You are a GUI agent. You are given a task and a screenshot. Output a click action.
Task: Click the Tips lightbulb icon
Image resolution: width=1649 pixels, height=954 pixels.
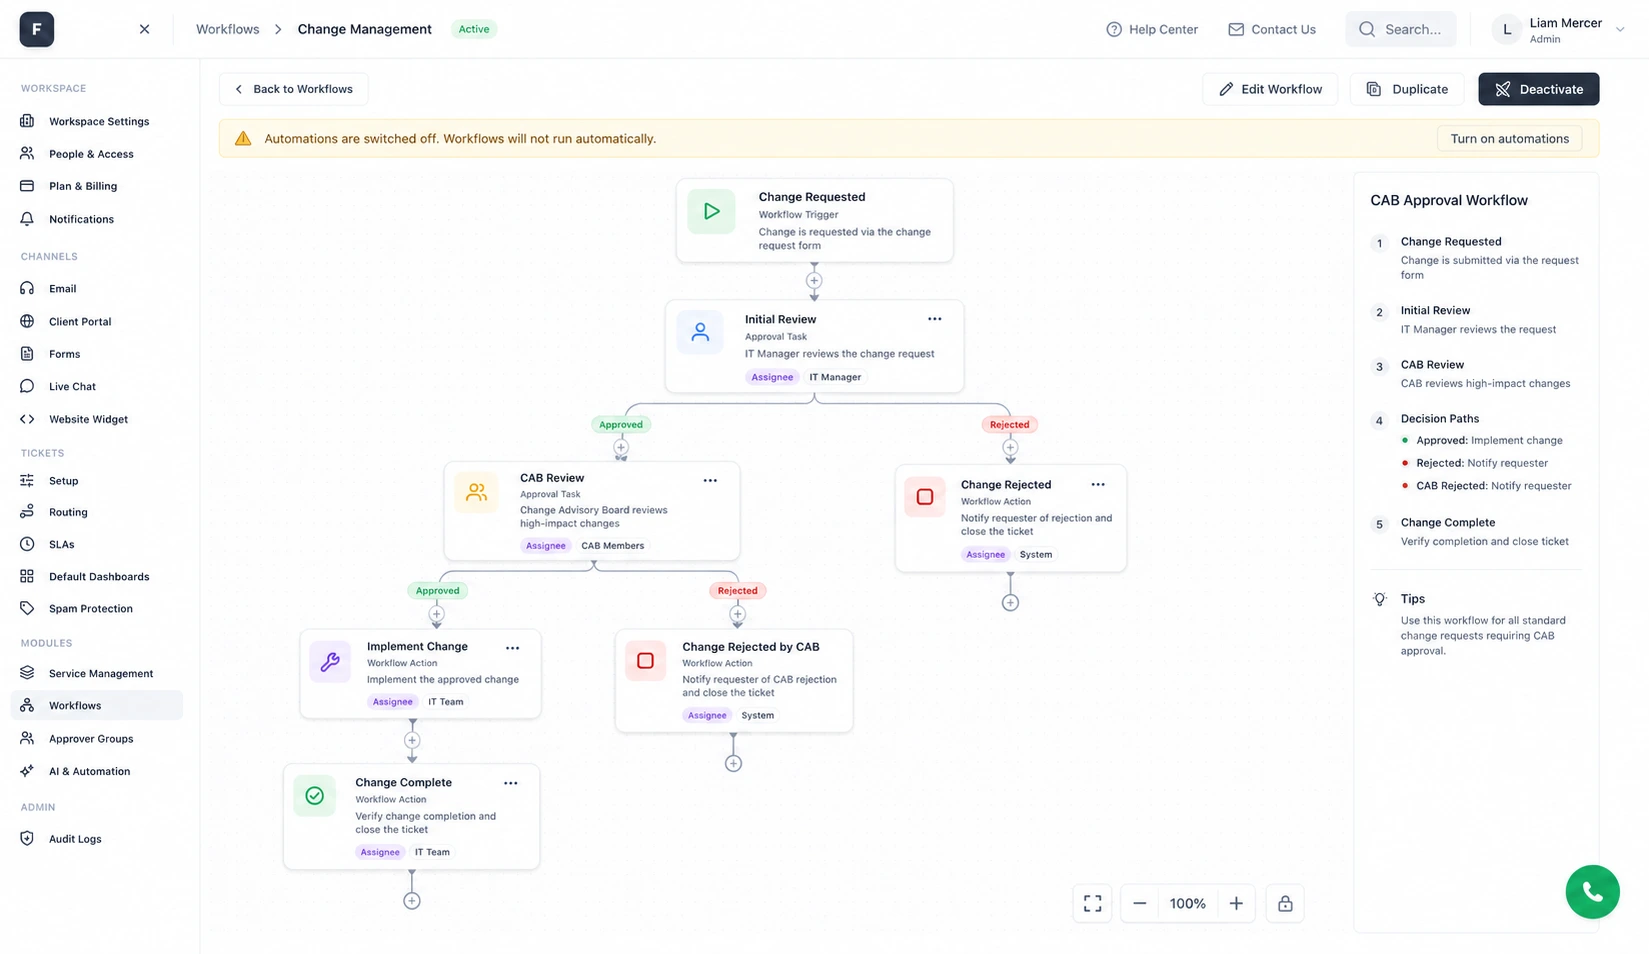click(1379, 599)
